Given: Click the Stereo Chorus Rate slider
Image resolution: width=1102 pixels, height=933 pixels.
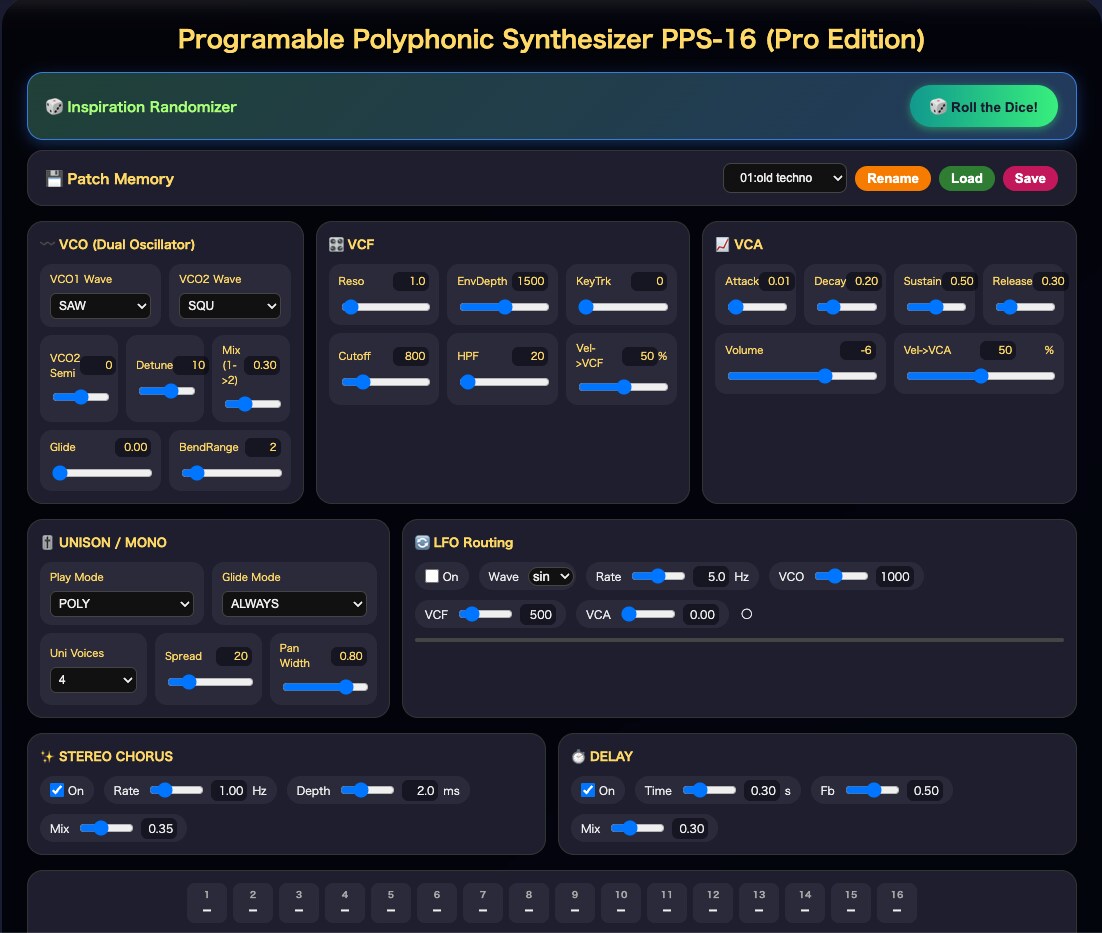Looking at the screenshot, I should 176,790.
